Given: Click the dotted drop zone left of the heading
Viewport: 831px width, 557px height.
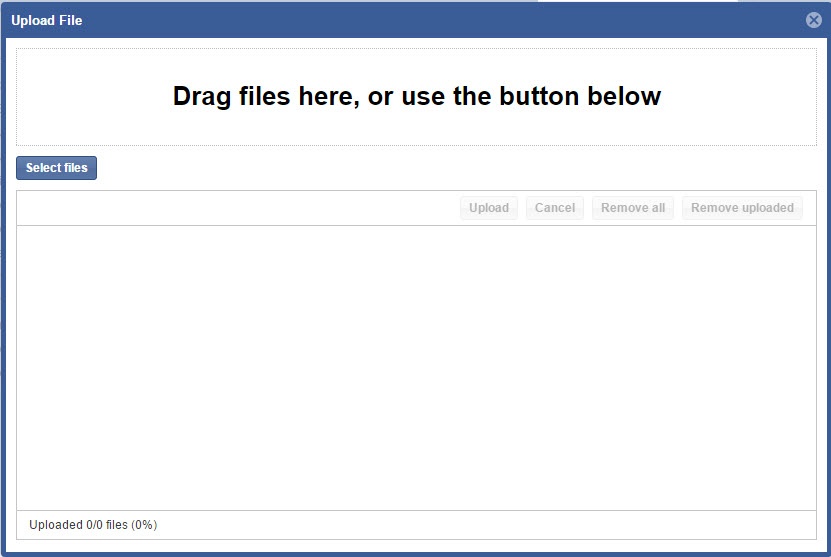Looking at the screenshot, I should click(x=90, y=96).
